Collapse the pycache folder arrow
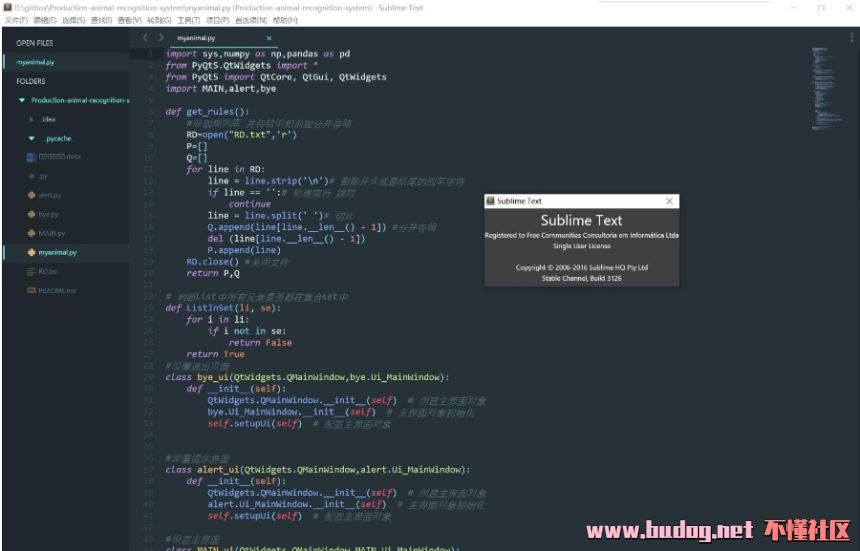860x551 pixels. pyautogui.click(x=31, y=138)
